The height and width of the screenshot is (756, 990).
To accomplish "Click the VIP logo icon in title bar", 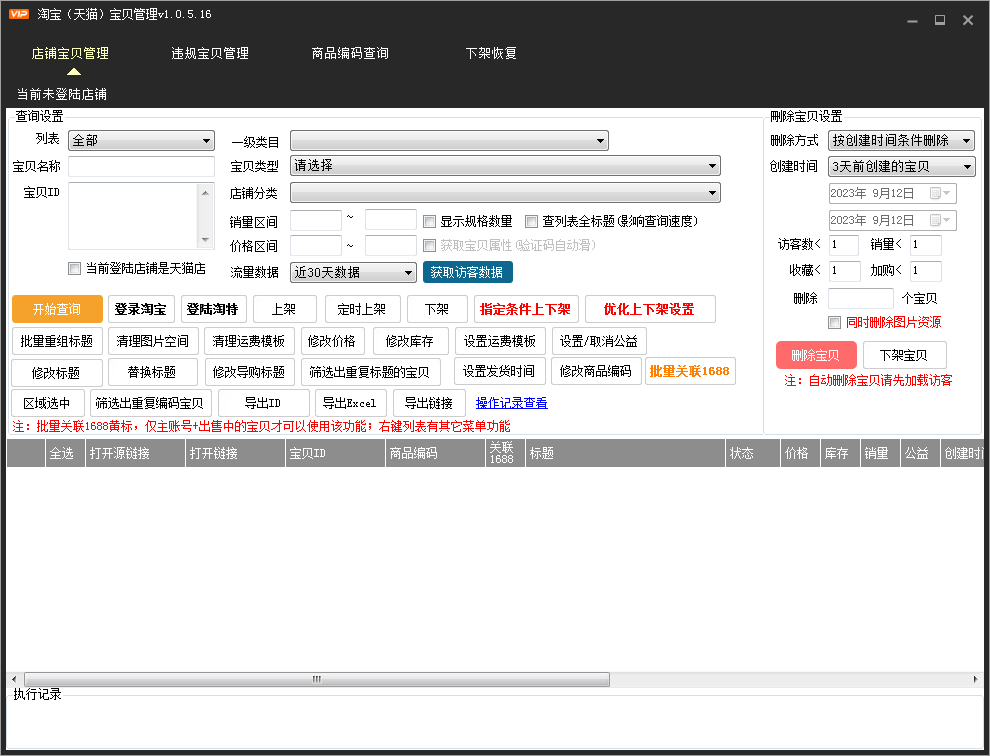I will (x=19, y=14).
